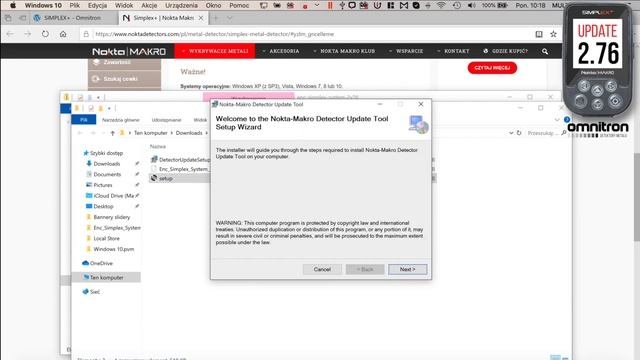Open Desktop in Quick access
The height and width of the screenshot is (360, 640).
point(103,206)
